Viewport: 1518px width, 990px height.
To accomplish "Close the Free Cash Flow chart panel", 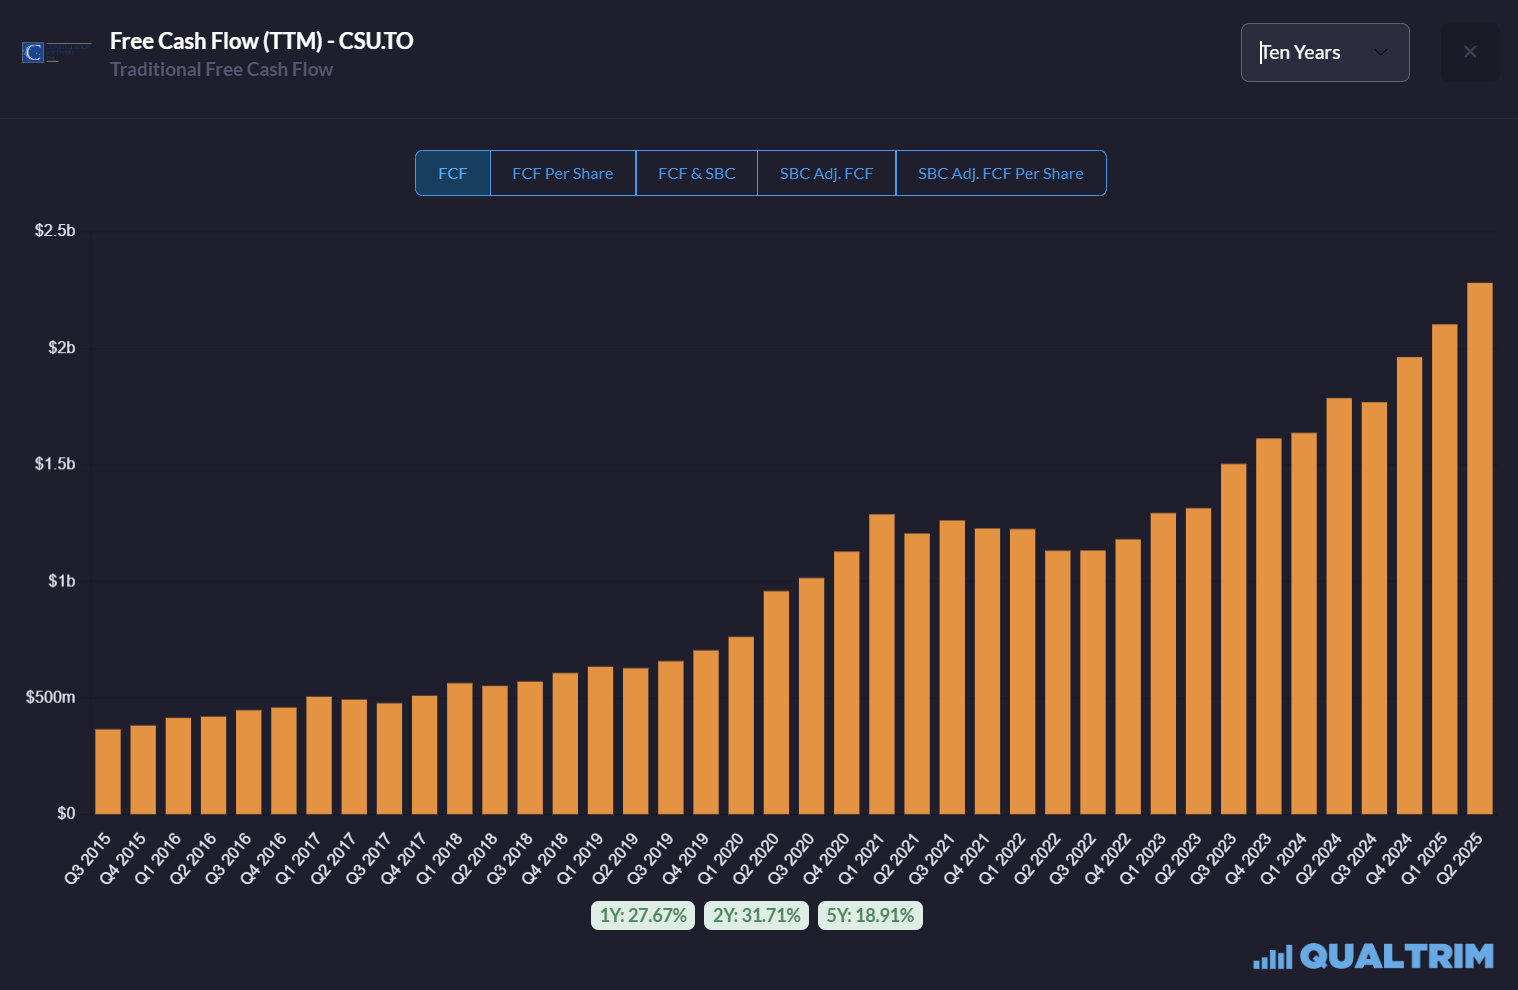I will click(1470, 52).
